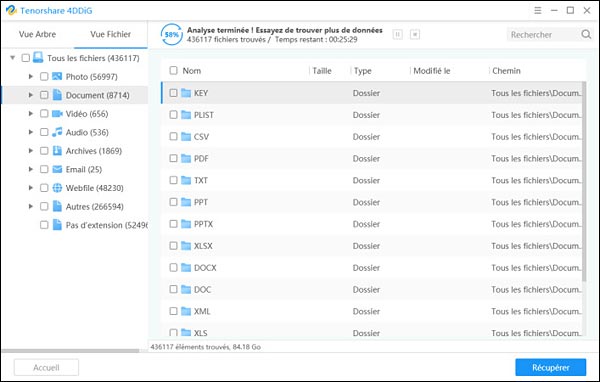The width and height of the screenshot is (600, 382).
Task: Sort by the Type column header
Action: [x=363, y=70]
